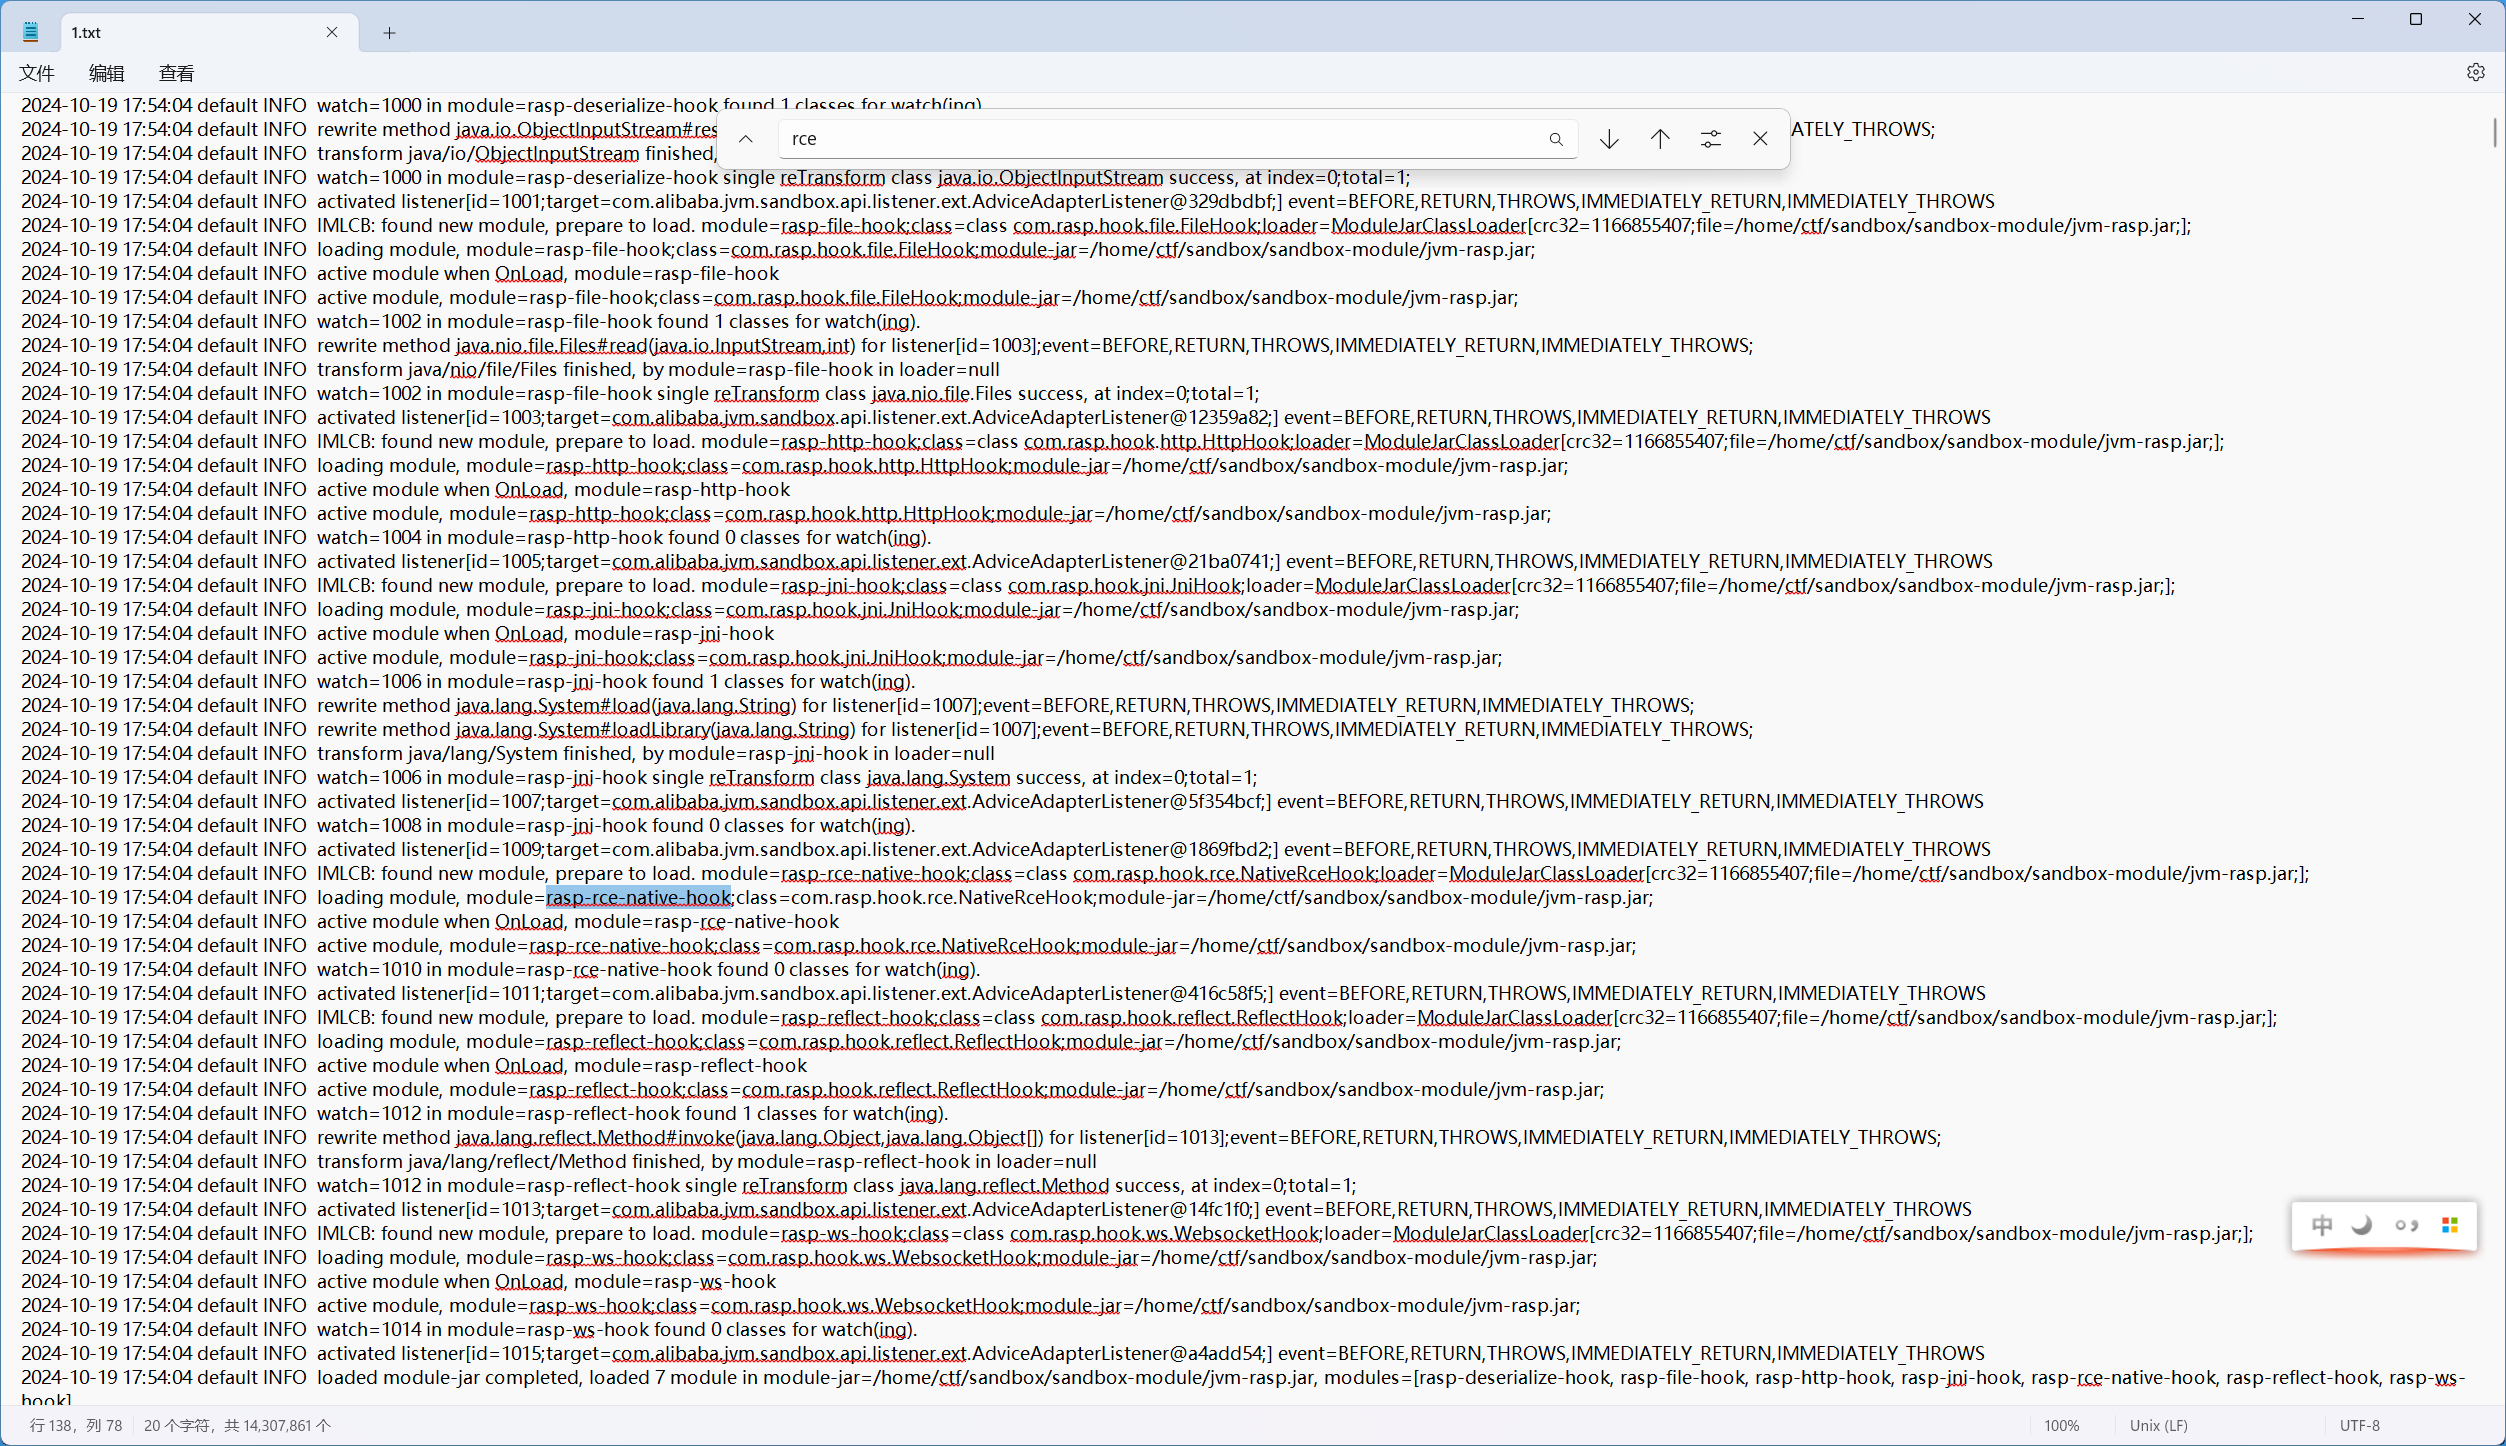Click the Notepad app icon in the title bar
Viewport: 2506px width, 1446px height.
click(x=31, y=32)
